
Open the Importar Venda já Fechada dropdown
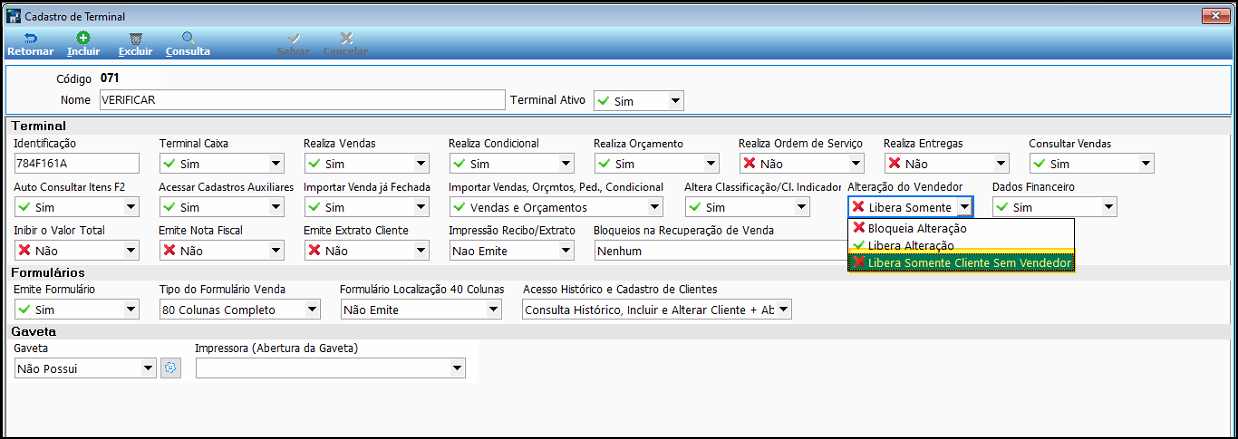tap(421, 207)
